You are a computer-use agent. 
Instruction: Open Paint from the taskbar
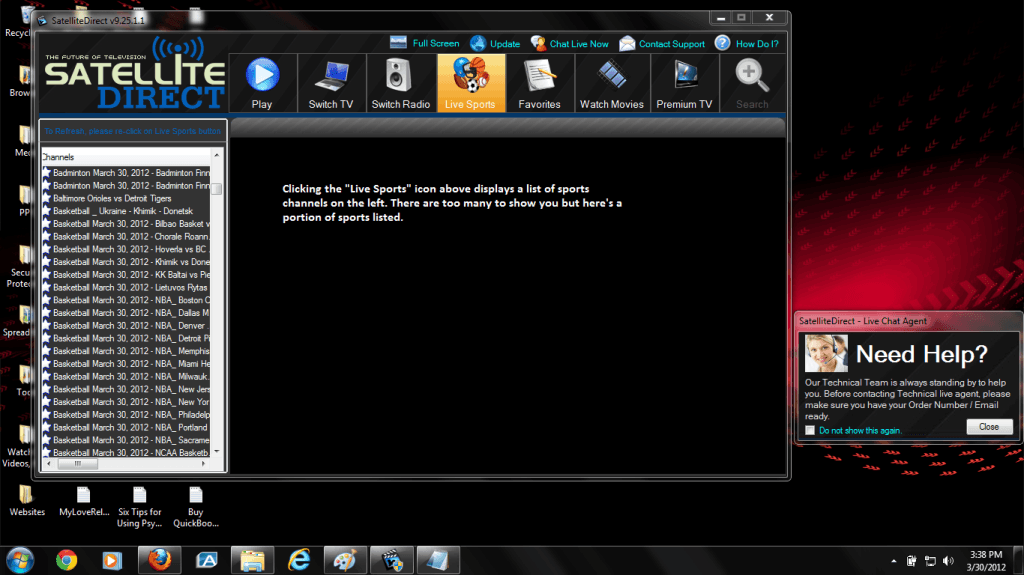pyautogui.click(x=345, y=561)
